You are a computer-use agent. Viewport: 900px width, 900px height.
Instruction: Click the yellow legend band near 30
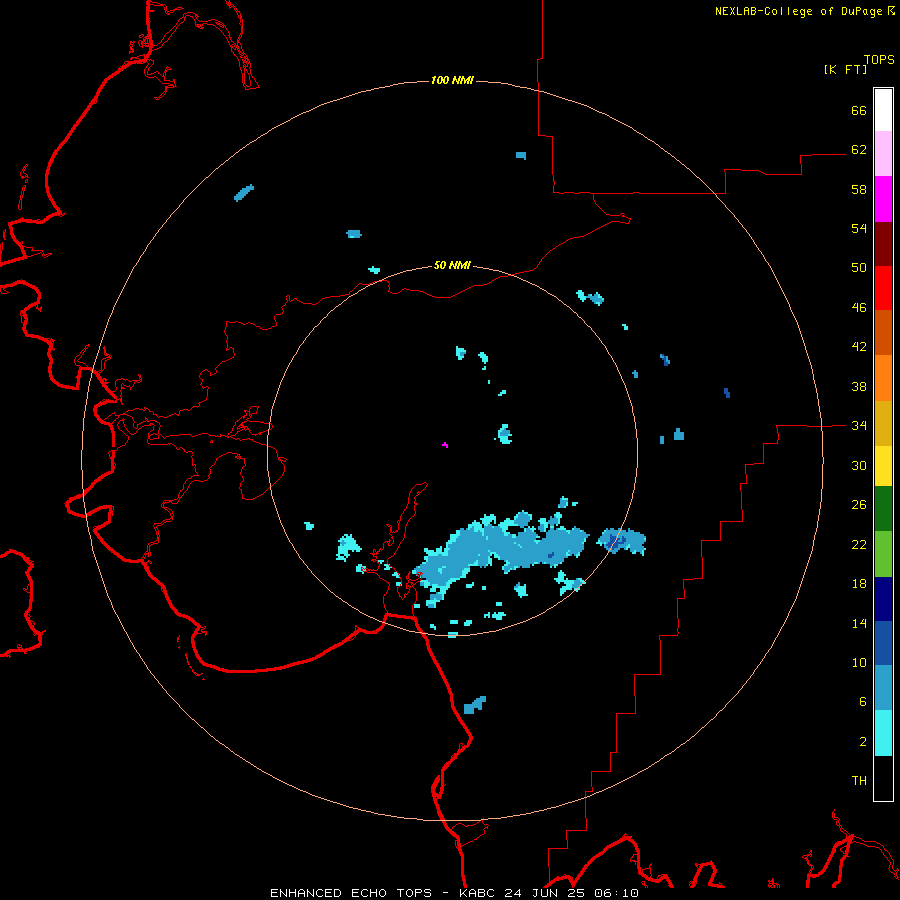(883, 466)
